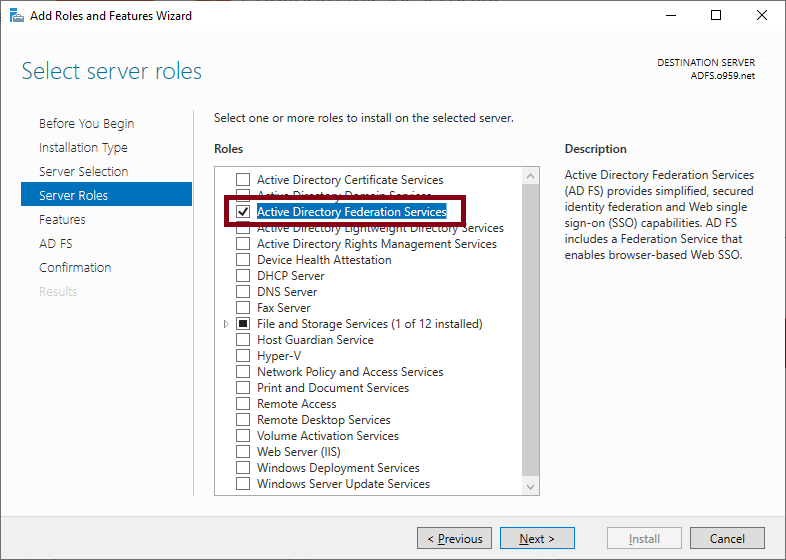Image resolution: width=786 pixels, height=560 pixels.
Task: Click the wizard icon in title bar
Action: pos(17,16)
